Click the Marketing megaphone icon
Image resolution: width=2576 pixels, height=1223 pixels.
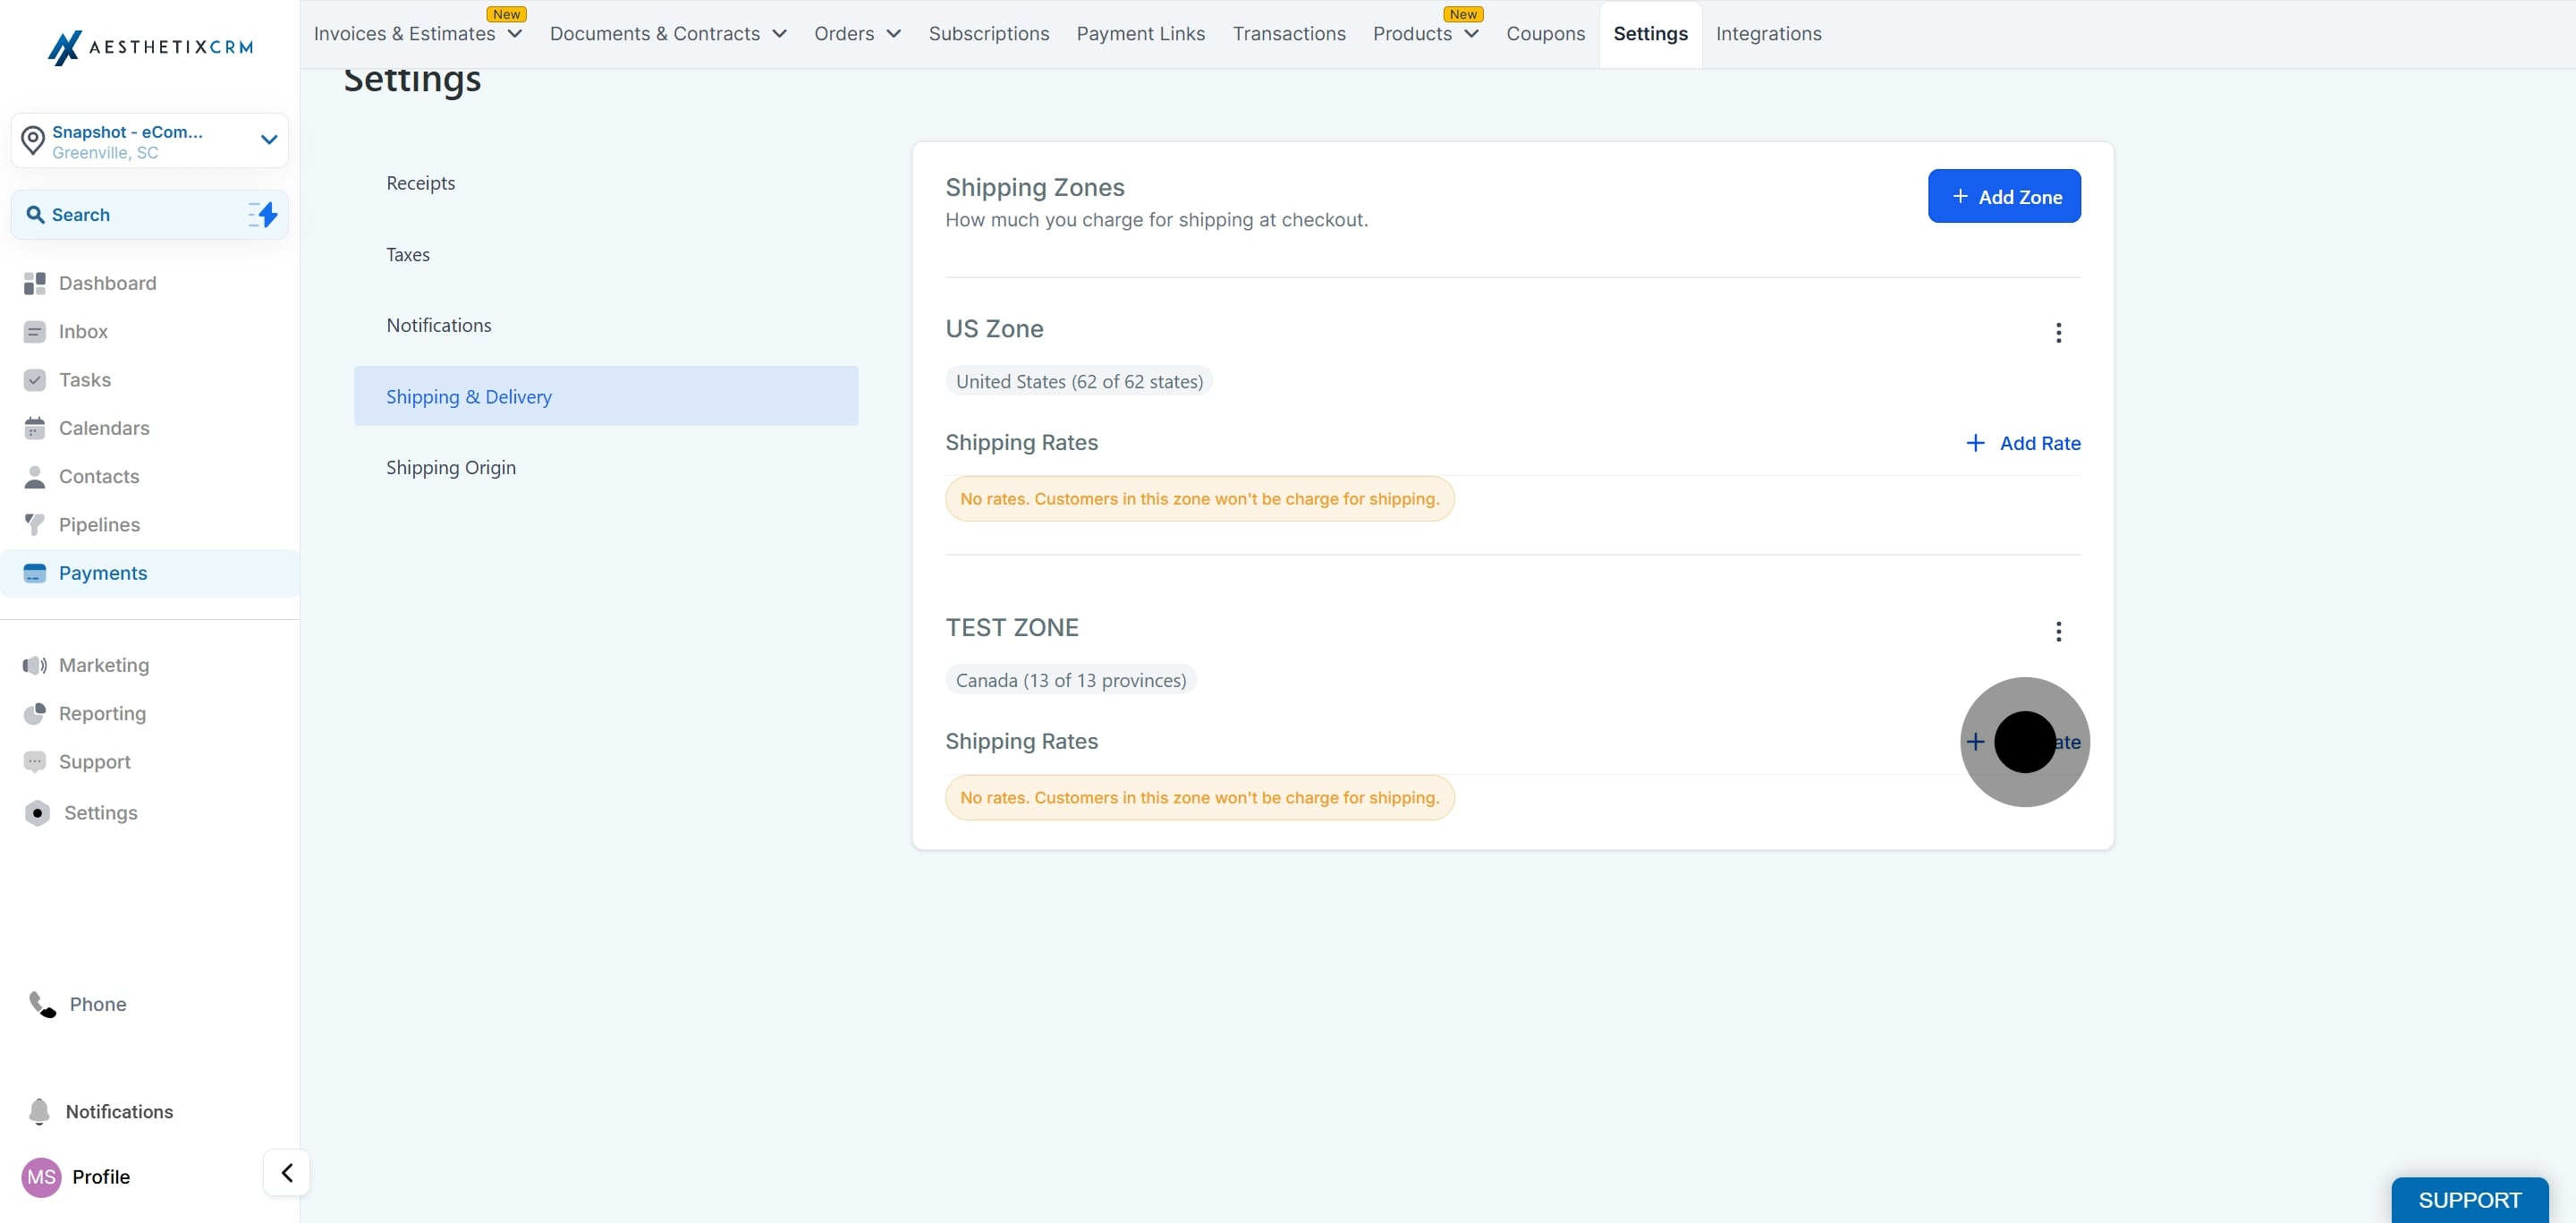click(x=35, y=666)
